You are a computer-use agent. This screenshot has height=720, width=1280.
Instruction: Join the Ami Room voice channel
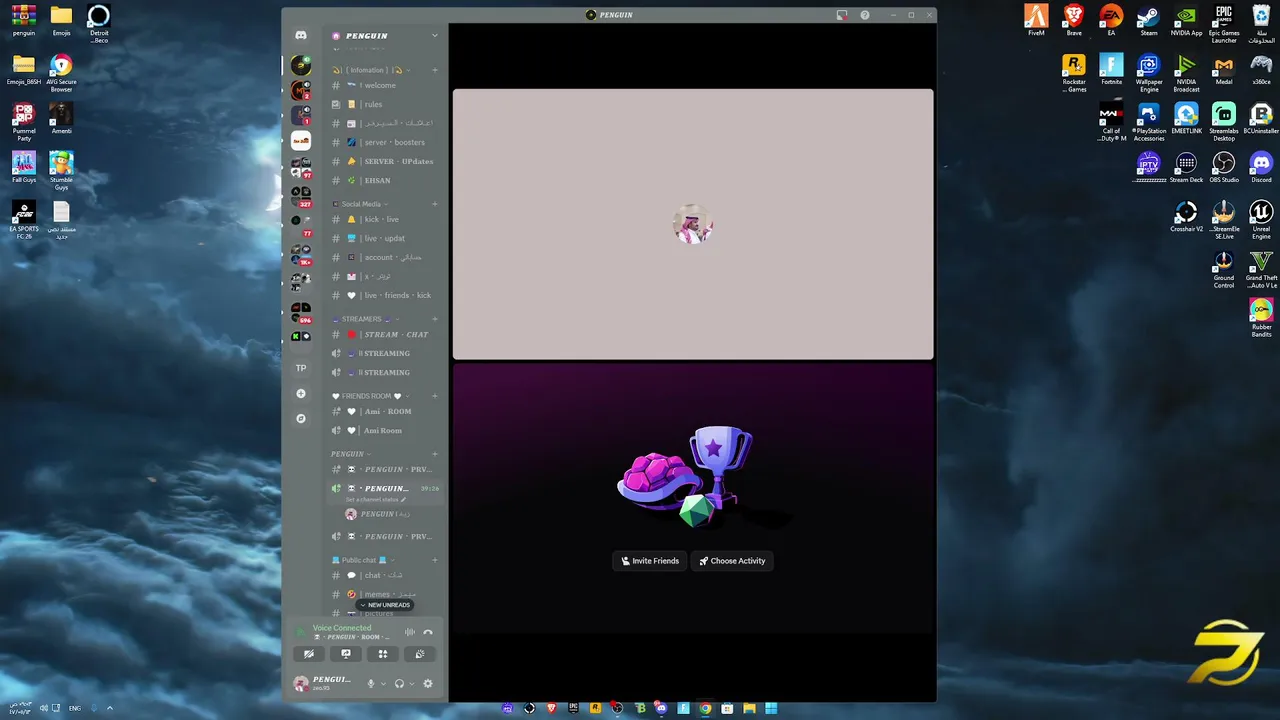pos(385,430)
